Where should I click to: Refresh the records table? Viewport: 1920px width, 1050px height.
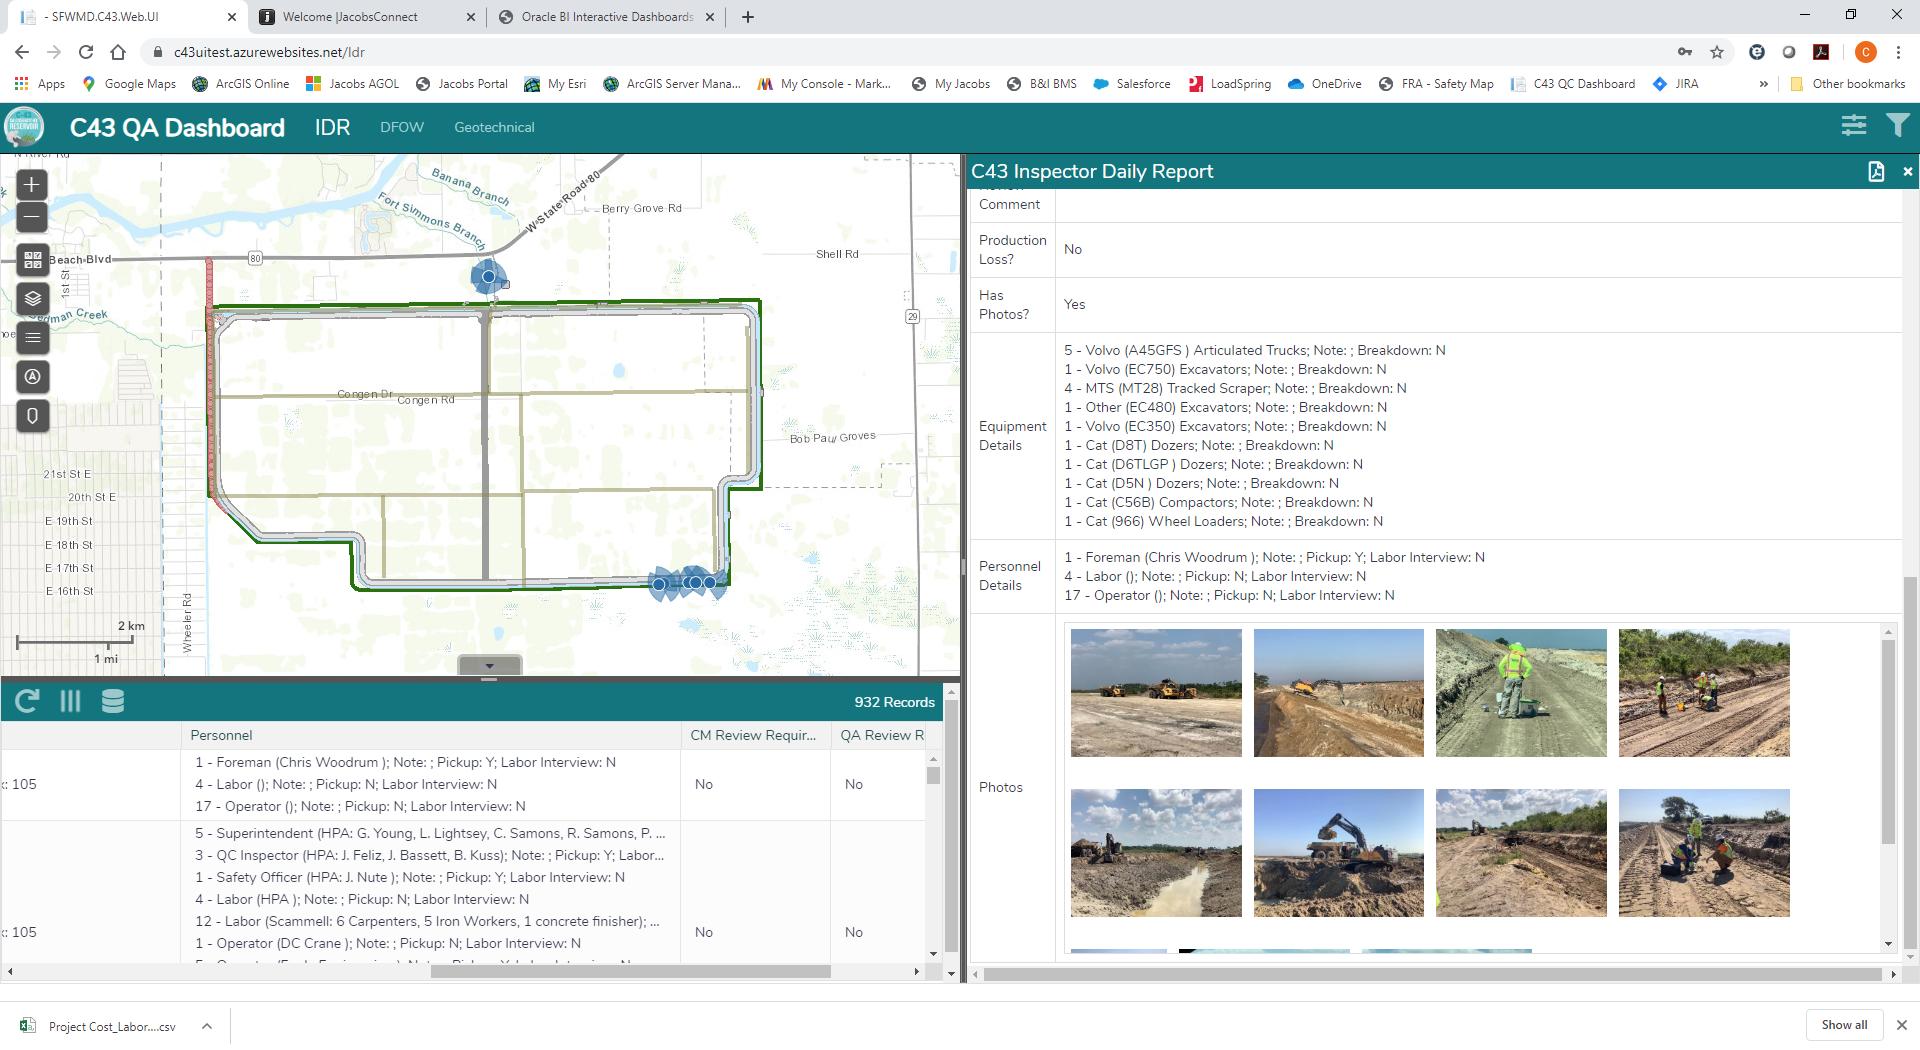(x=27, y=702)
